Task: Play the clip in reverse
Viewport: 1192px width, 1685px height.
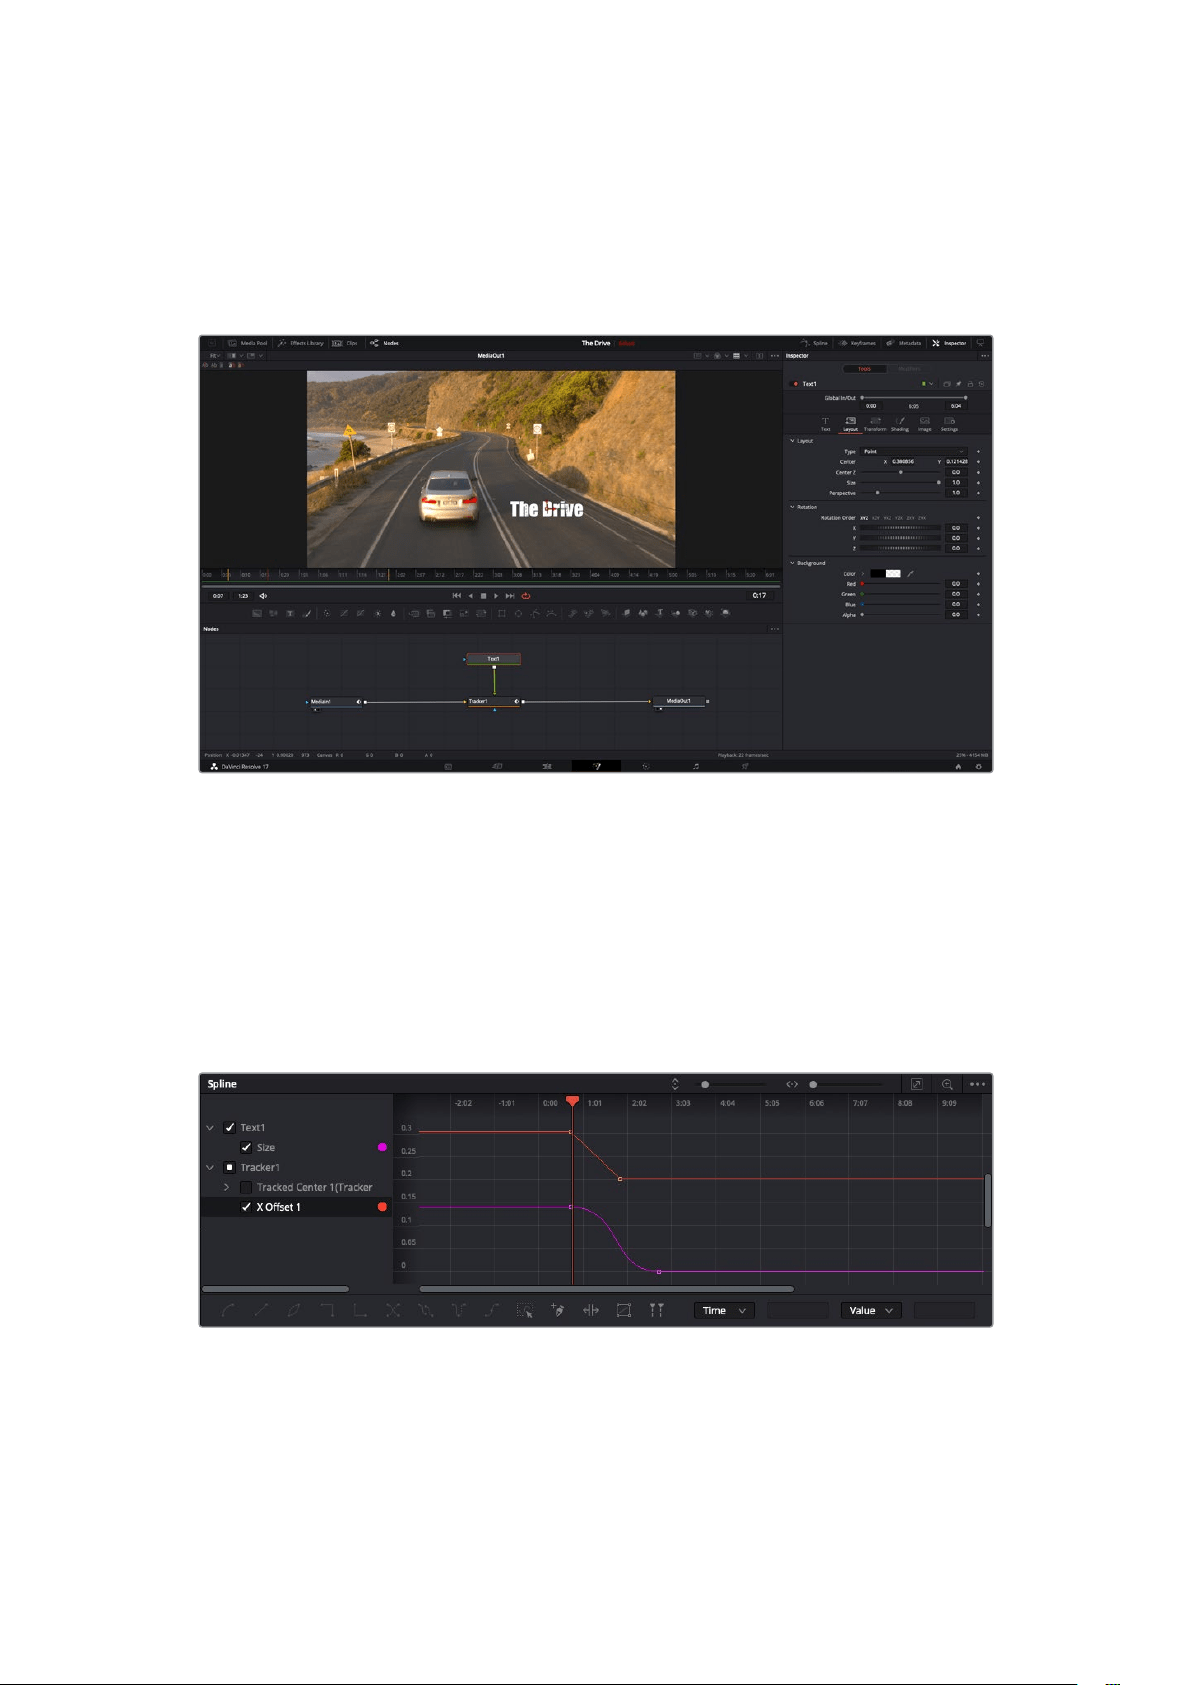Action: pyautogui.click(x=470, y=596)
